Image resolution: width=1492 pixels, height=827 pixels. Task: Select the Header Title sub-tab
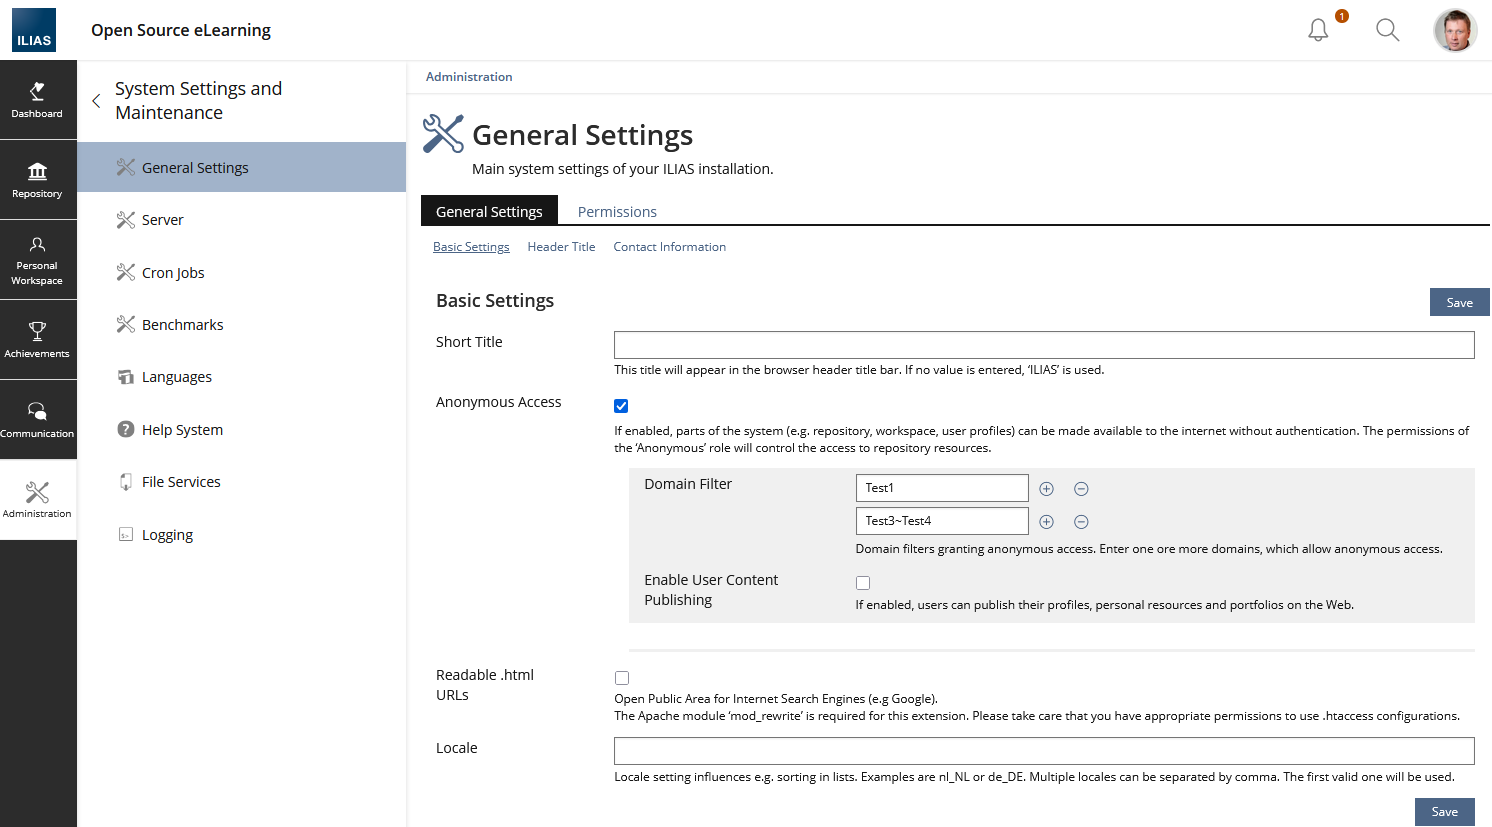pos(561,247)
